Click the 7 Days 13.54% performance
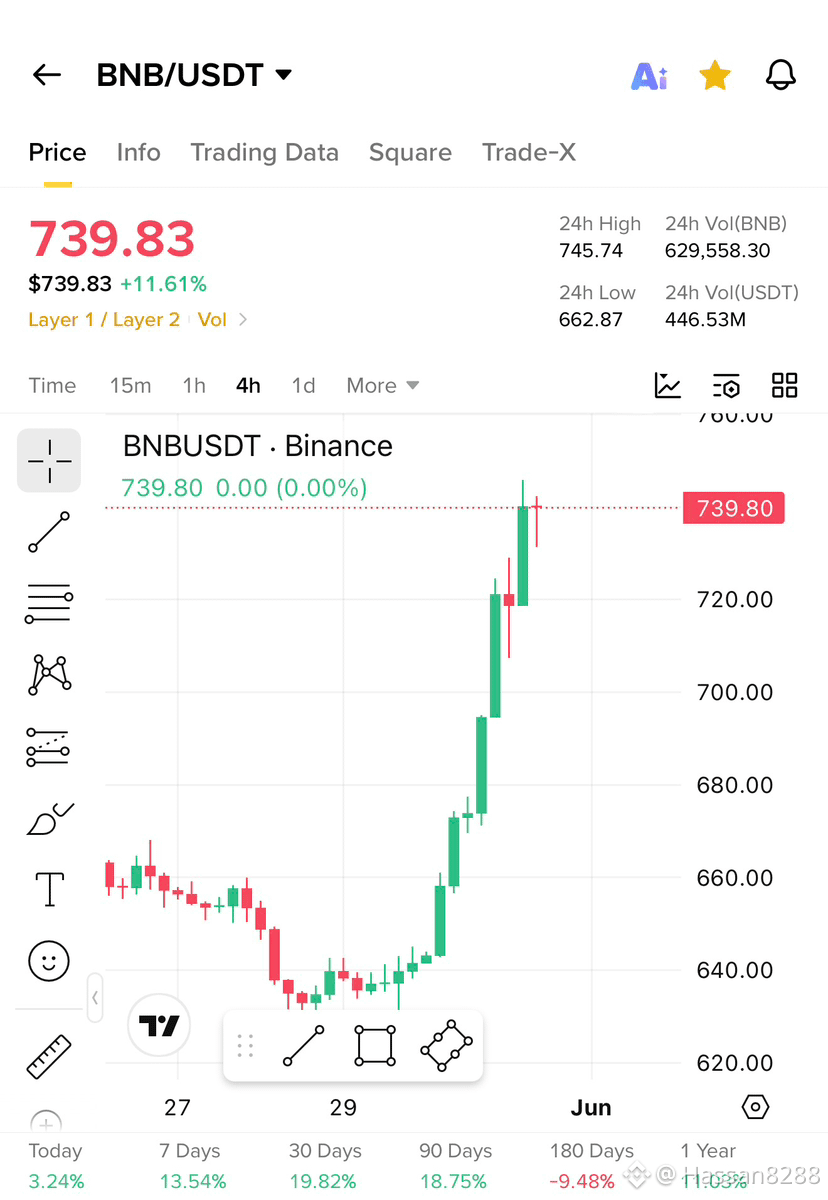 (x=193, y=1166)
